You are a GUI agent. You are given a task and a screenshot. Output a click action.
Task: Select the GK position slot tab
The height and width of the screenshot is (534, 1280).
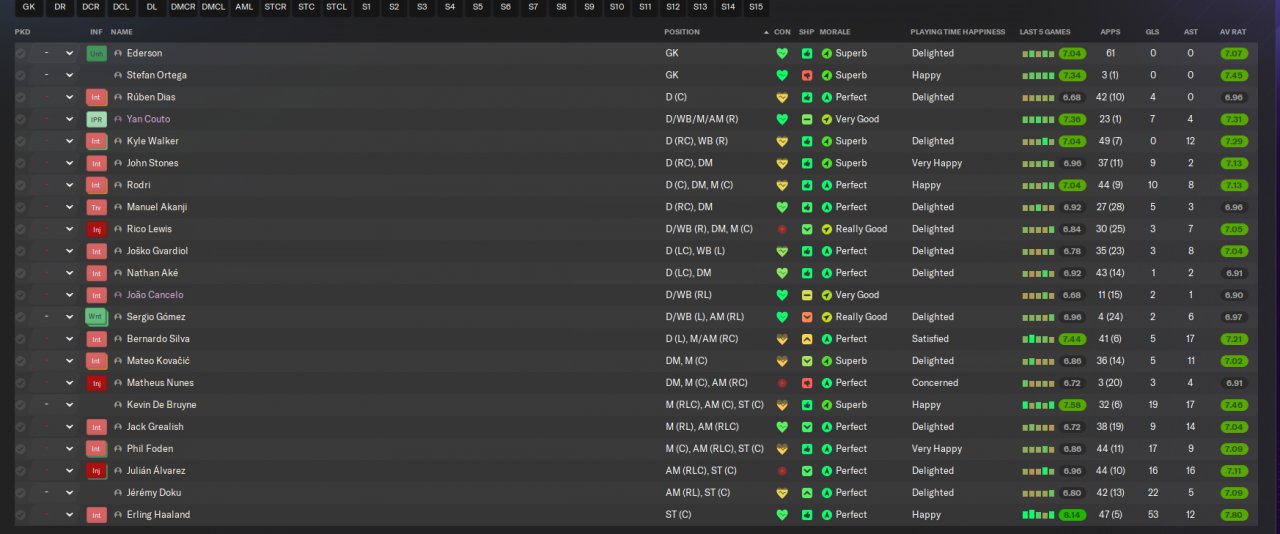tap(29, 7)
